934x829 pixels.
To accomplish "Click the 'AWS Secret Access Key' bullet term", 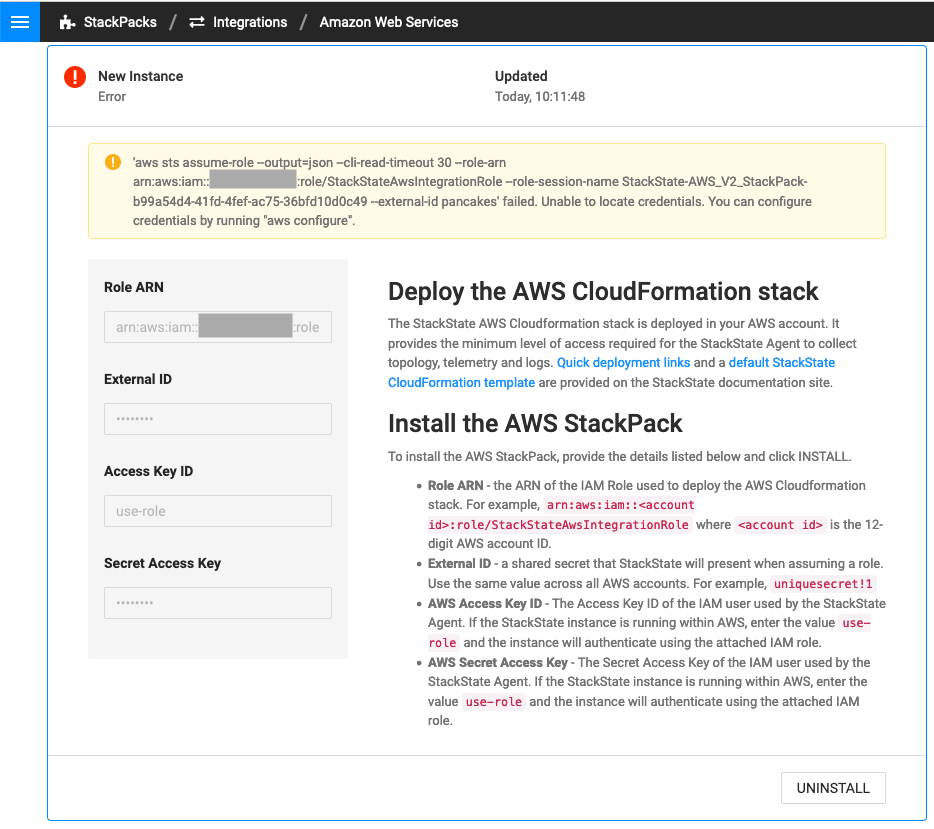I will (497, 662).
